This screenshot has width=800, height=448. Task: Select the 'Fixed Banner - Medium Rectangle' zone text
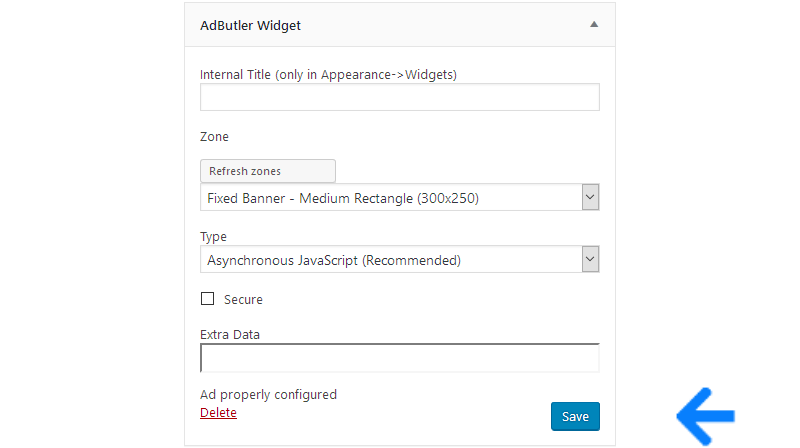pos(343,198)
